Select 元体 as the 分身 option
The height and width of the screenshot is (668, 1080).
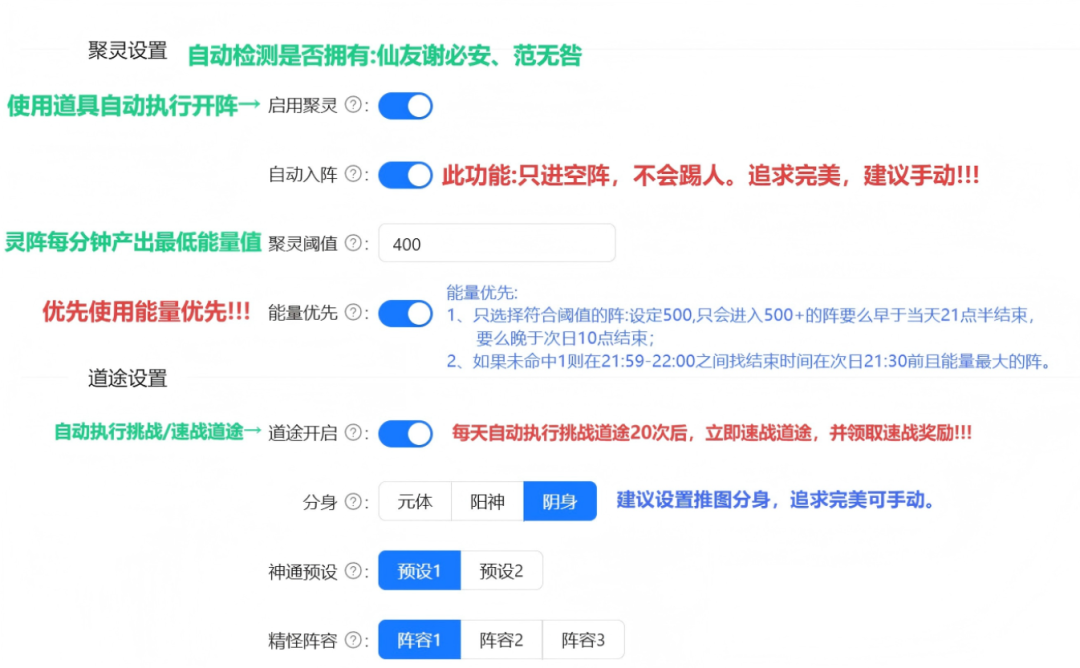tap(415, 502)
